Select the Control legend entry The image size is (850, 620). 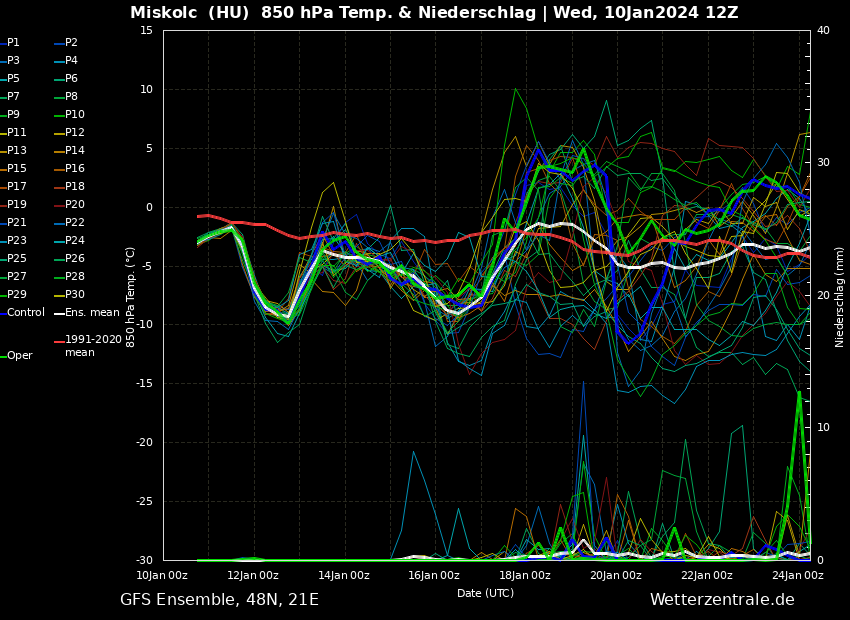pos(26,313)
